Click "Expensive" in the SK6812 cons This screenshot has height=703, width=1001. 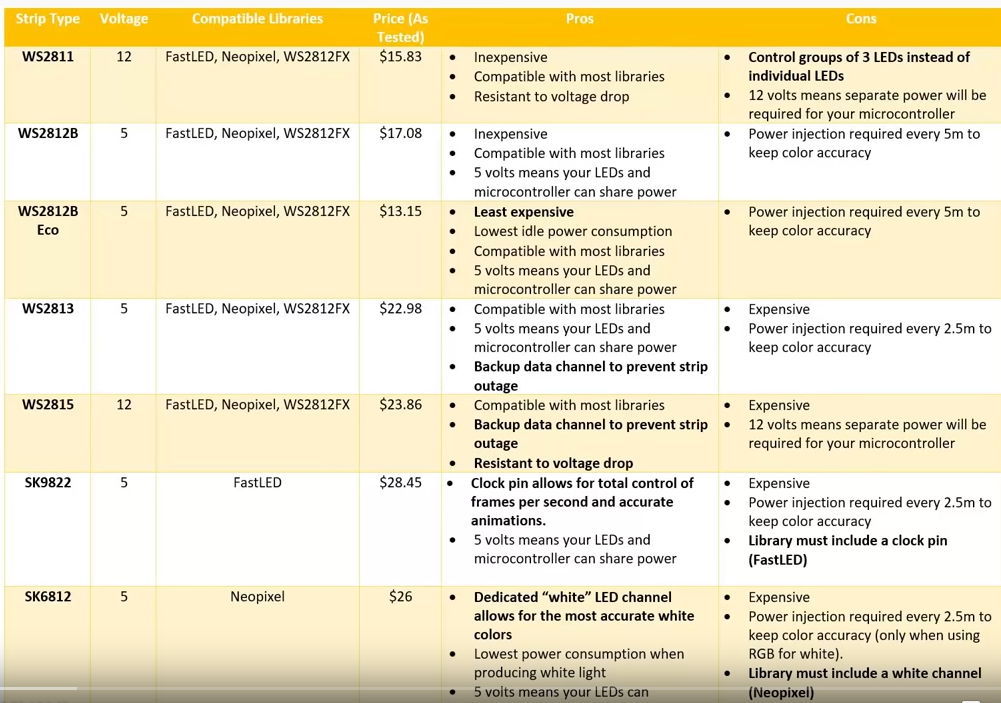pos(779,597)
